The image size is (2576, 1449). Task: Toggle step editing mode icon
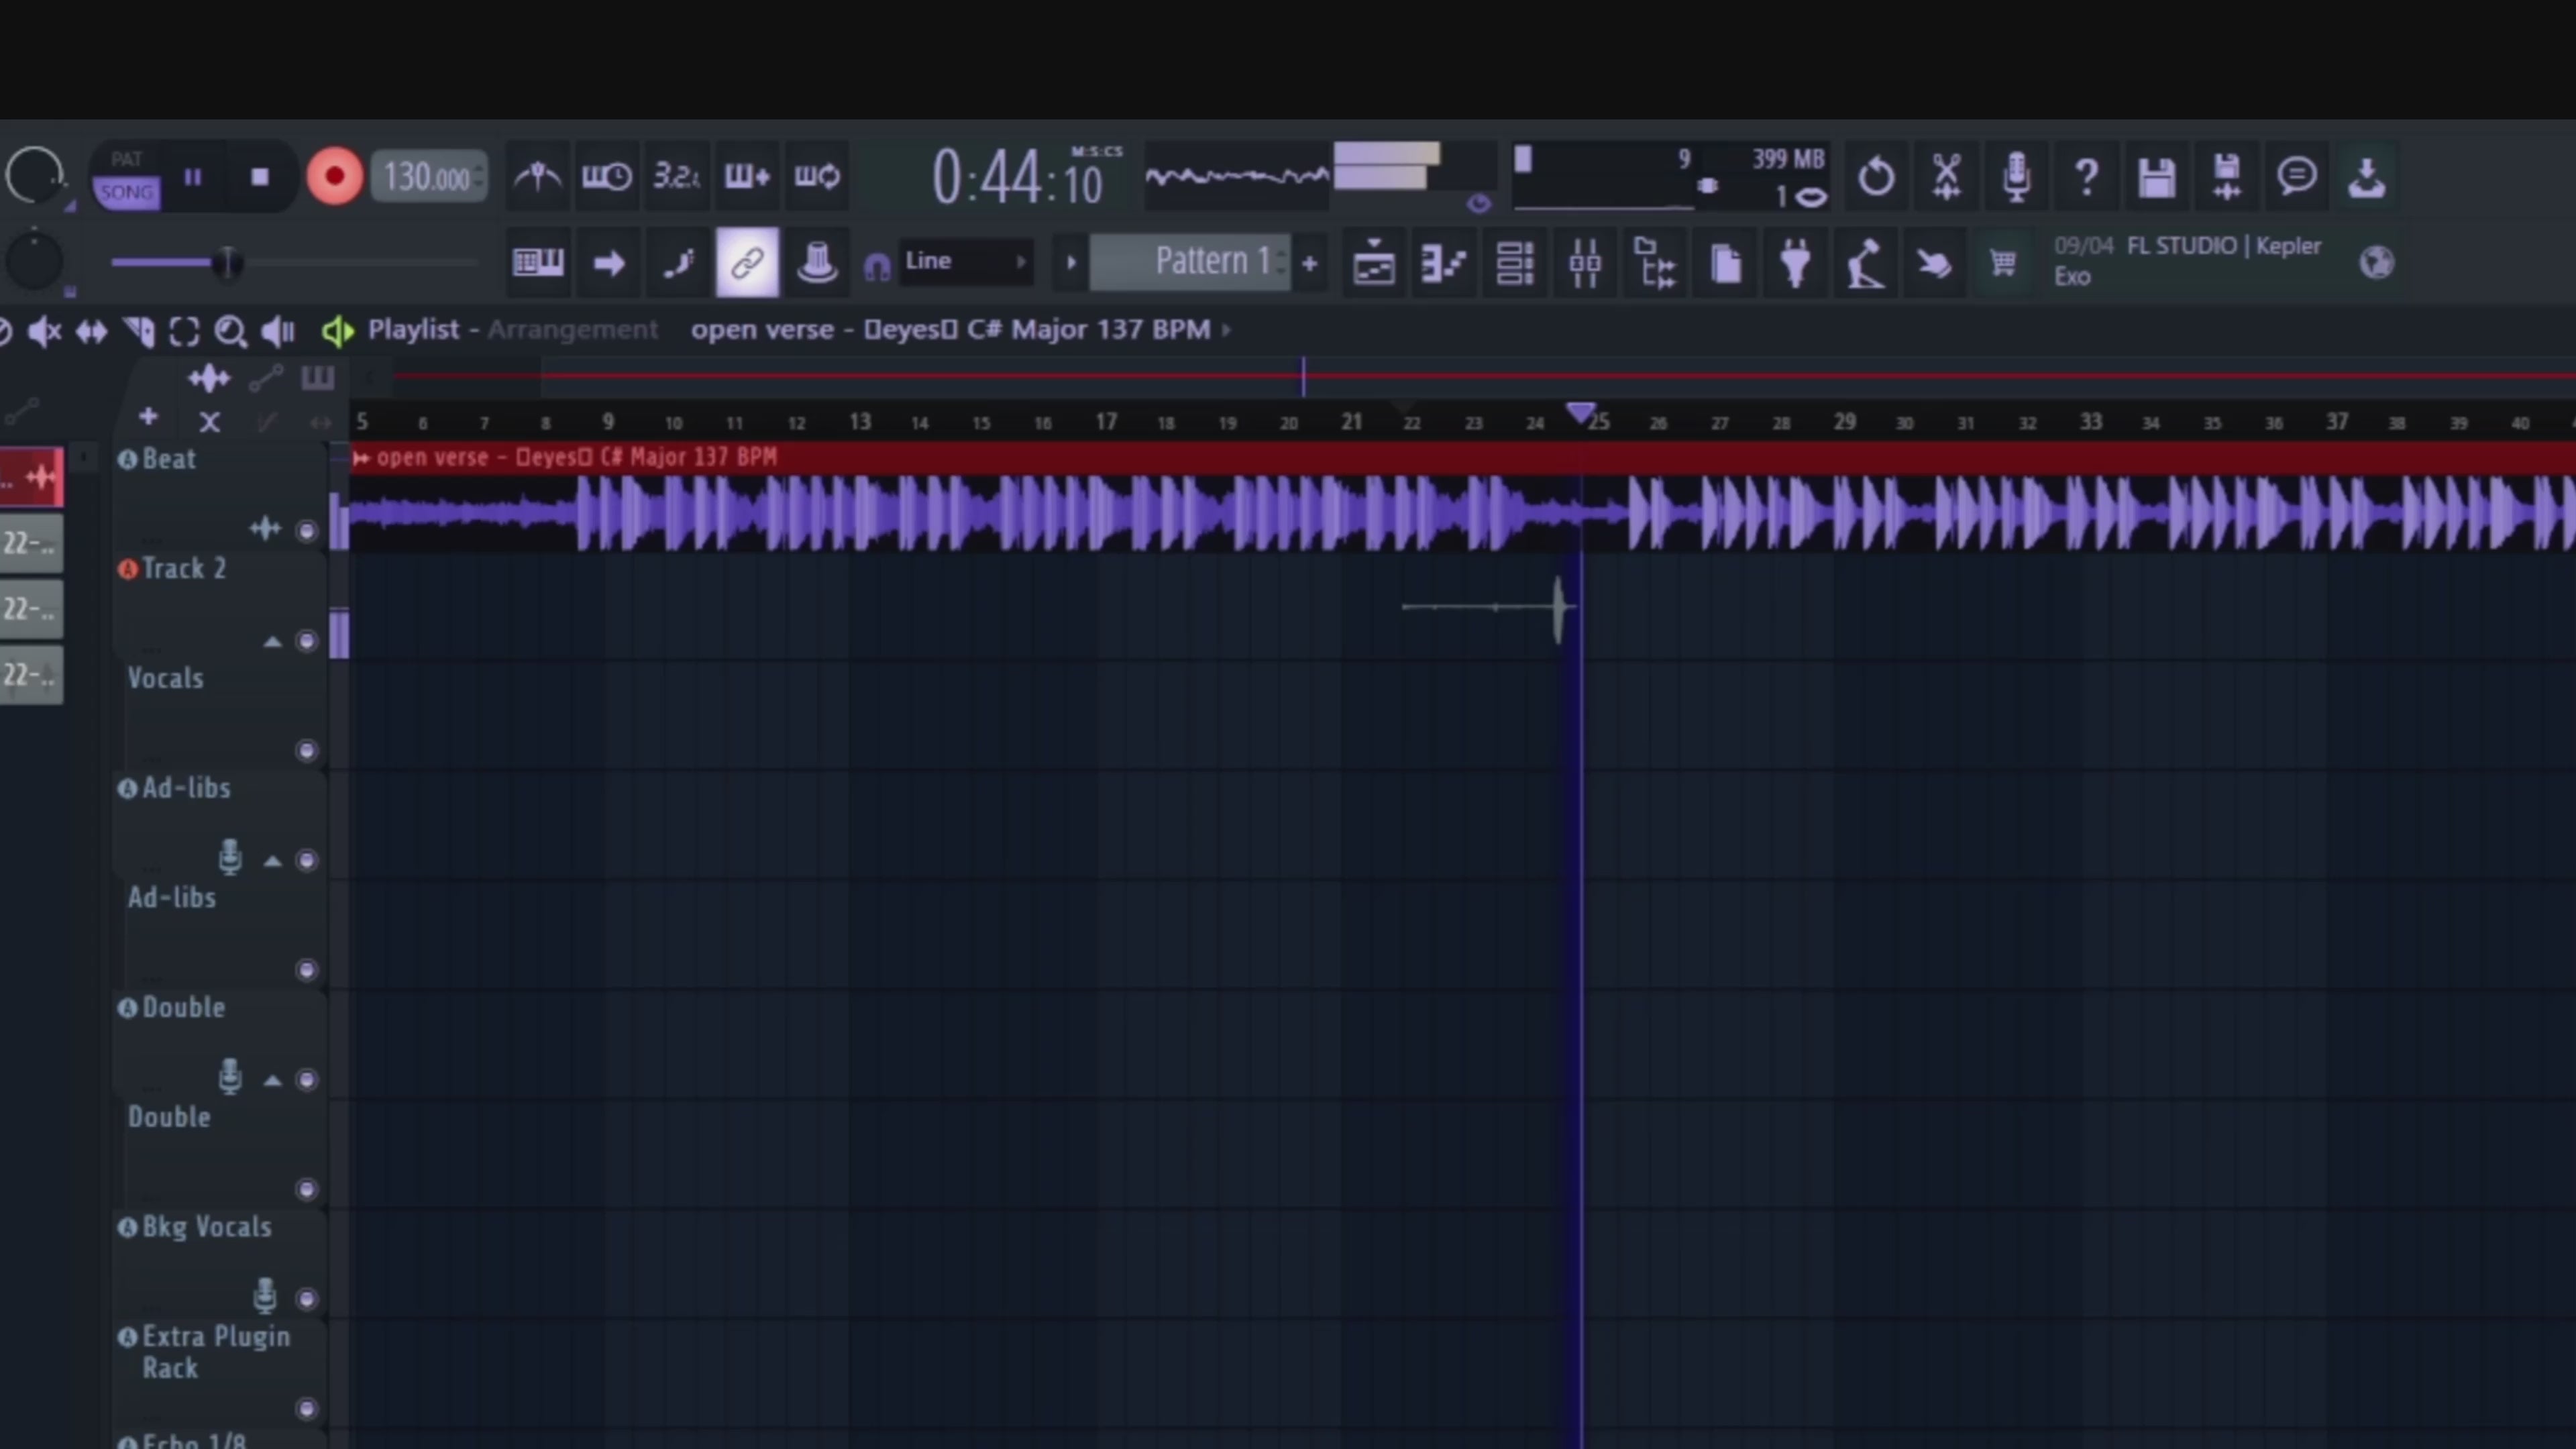tap(678, 263)
